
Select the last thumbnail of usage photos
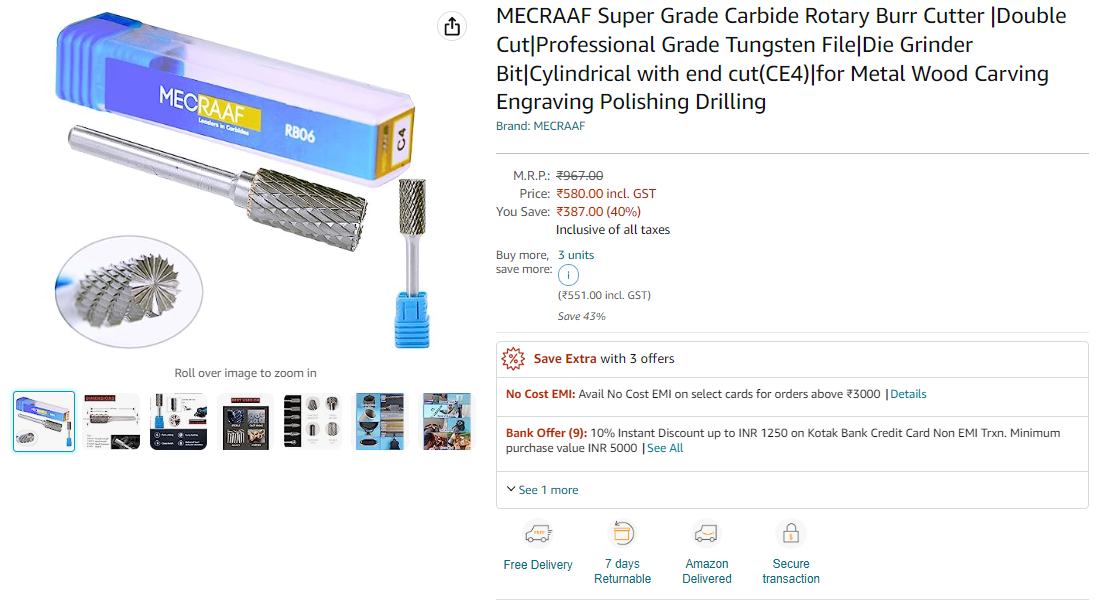click(446, 421)
